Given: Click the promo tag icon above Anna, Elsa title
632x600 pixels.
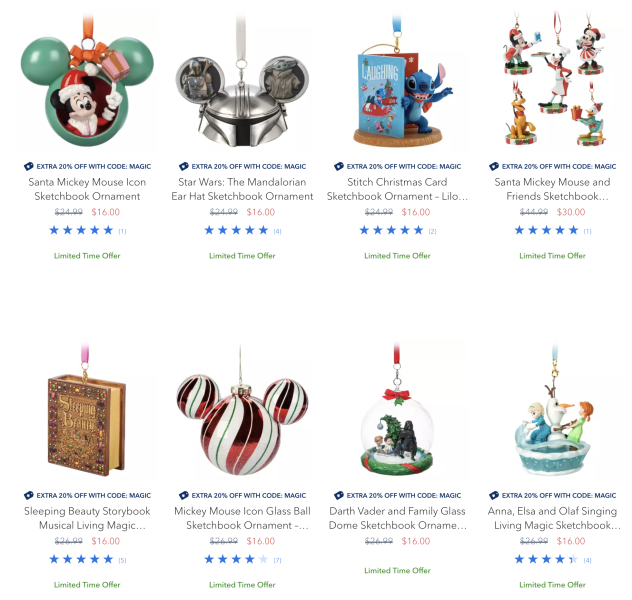Looking at the screenshot, I should click(494, 495).
